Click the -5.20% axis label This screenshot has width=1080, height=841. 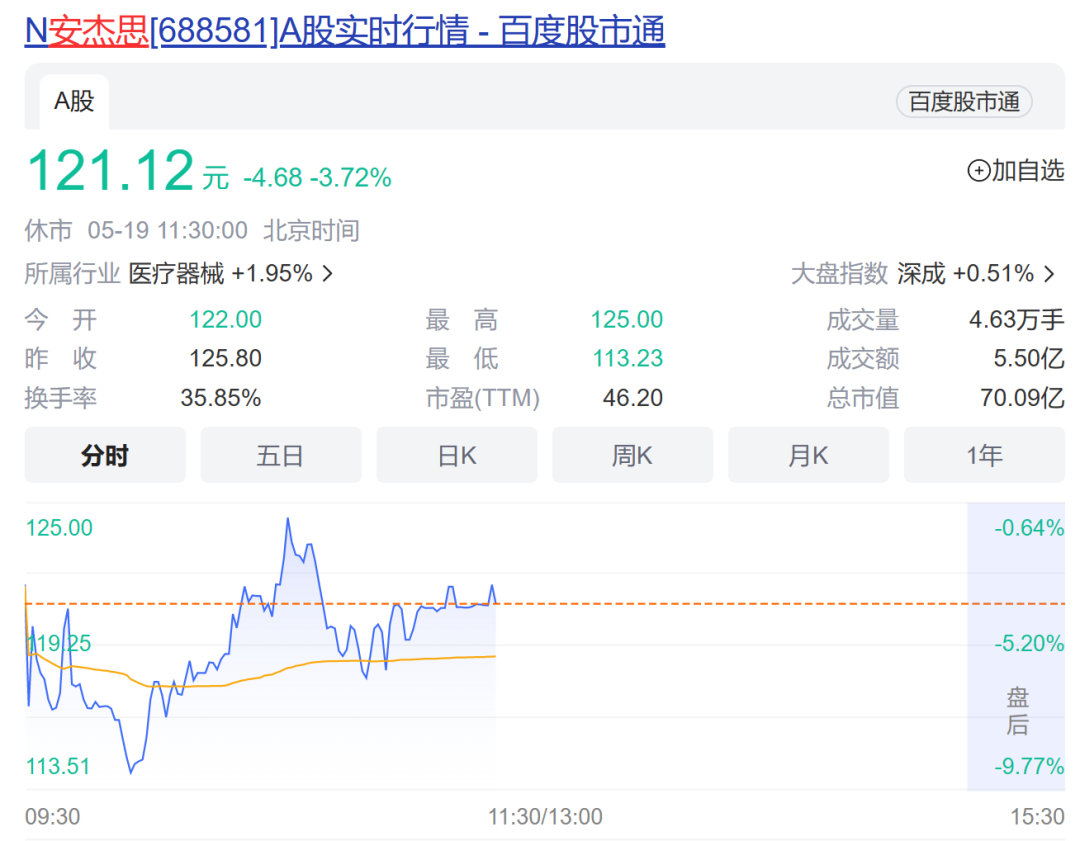click(x=1029, y=644)
